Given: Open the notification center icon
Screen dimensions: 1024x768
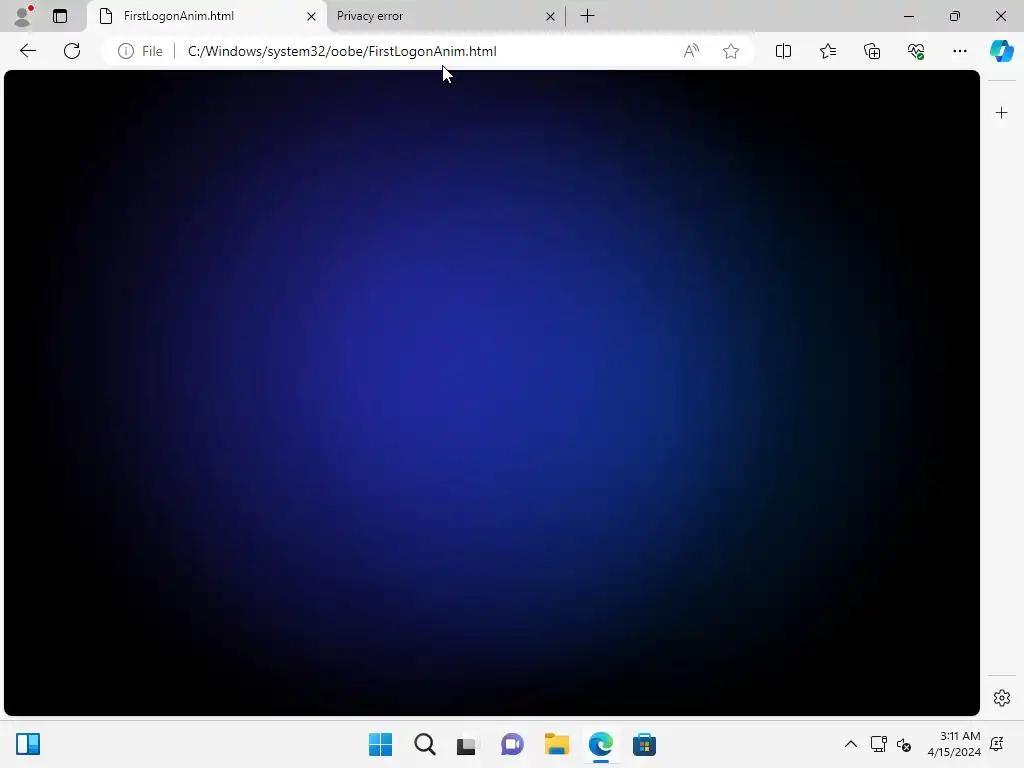Looking at the screenshot, I should point(997,744).
